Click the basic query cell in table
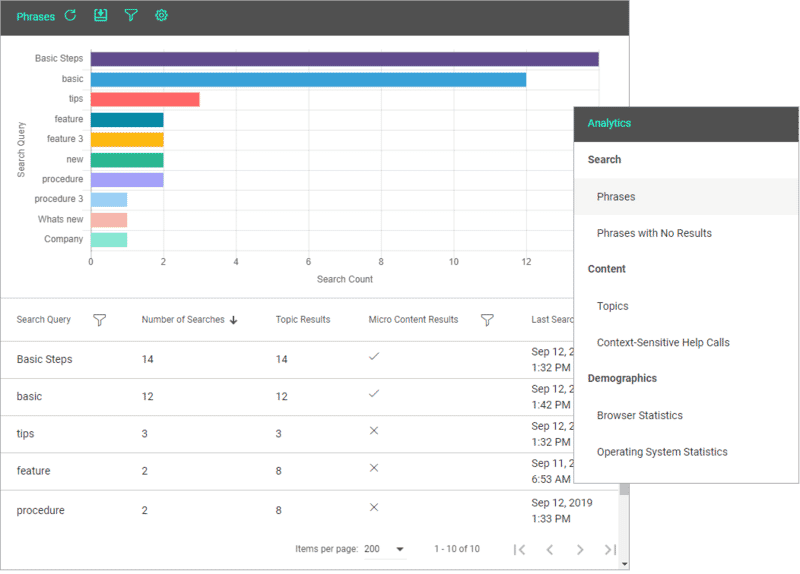The image size is (800, 574). tap(29, 396)
